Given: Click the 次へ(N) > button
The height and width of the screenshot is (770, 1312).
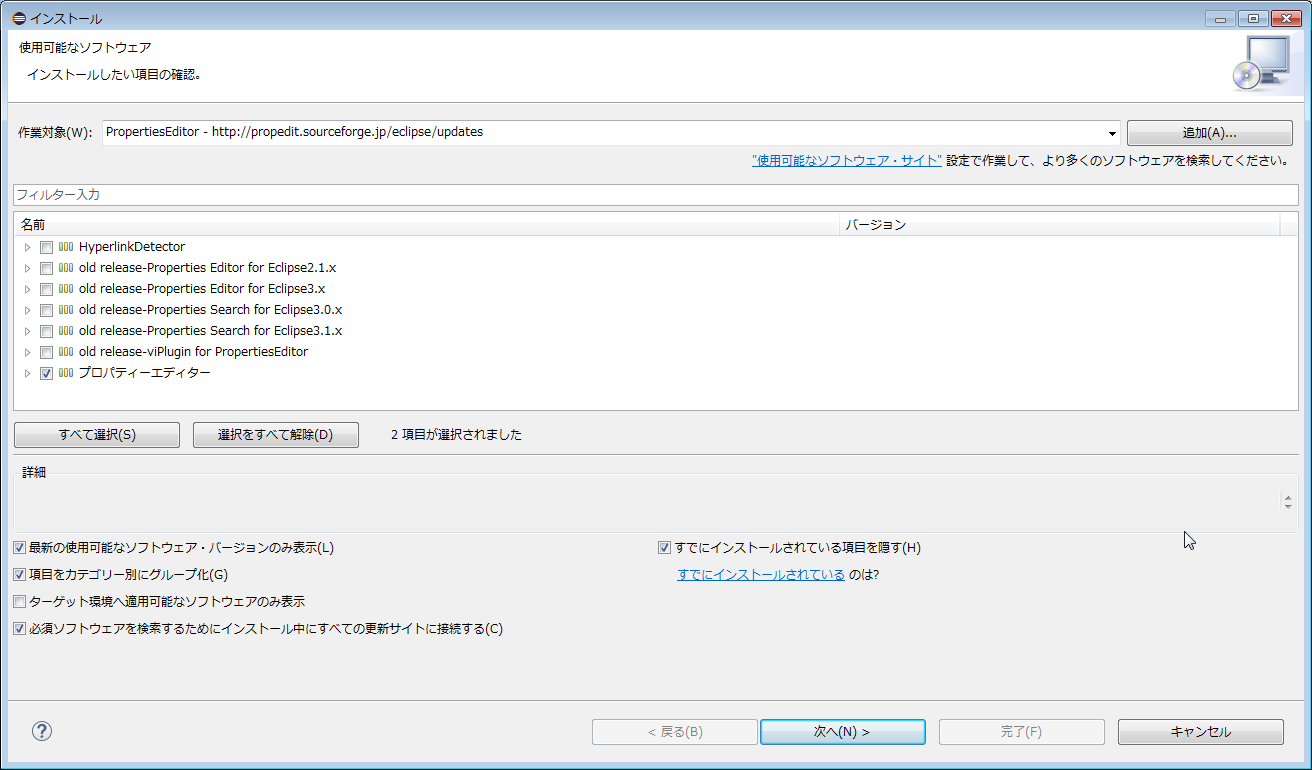Looking at the screenshot, I should pos(842,732).
